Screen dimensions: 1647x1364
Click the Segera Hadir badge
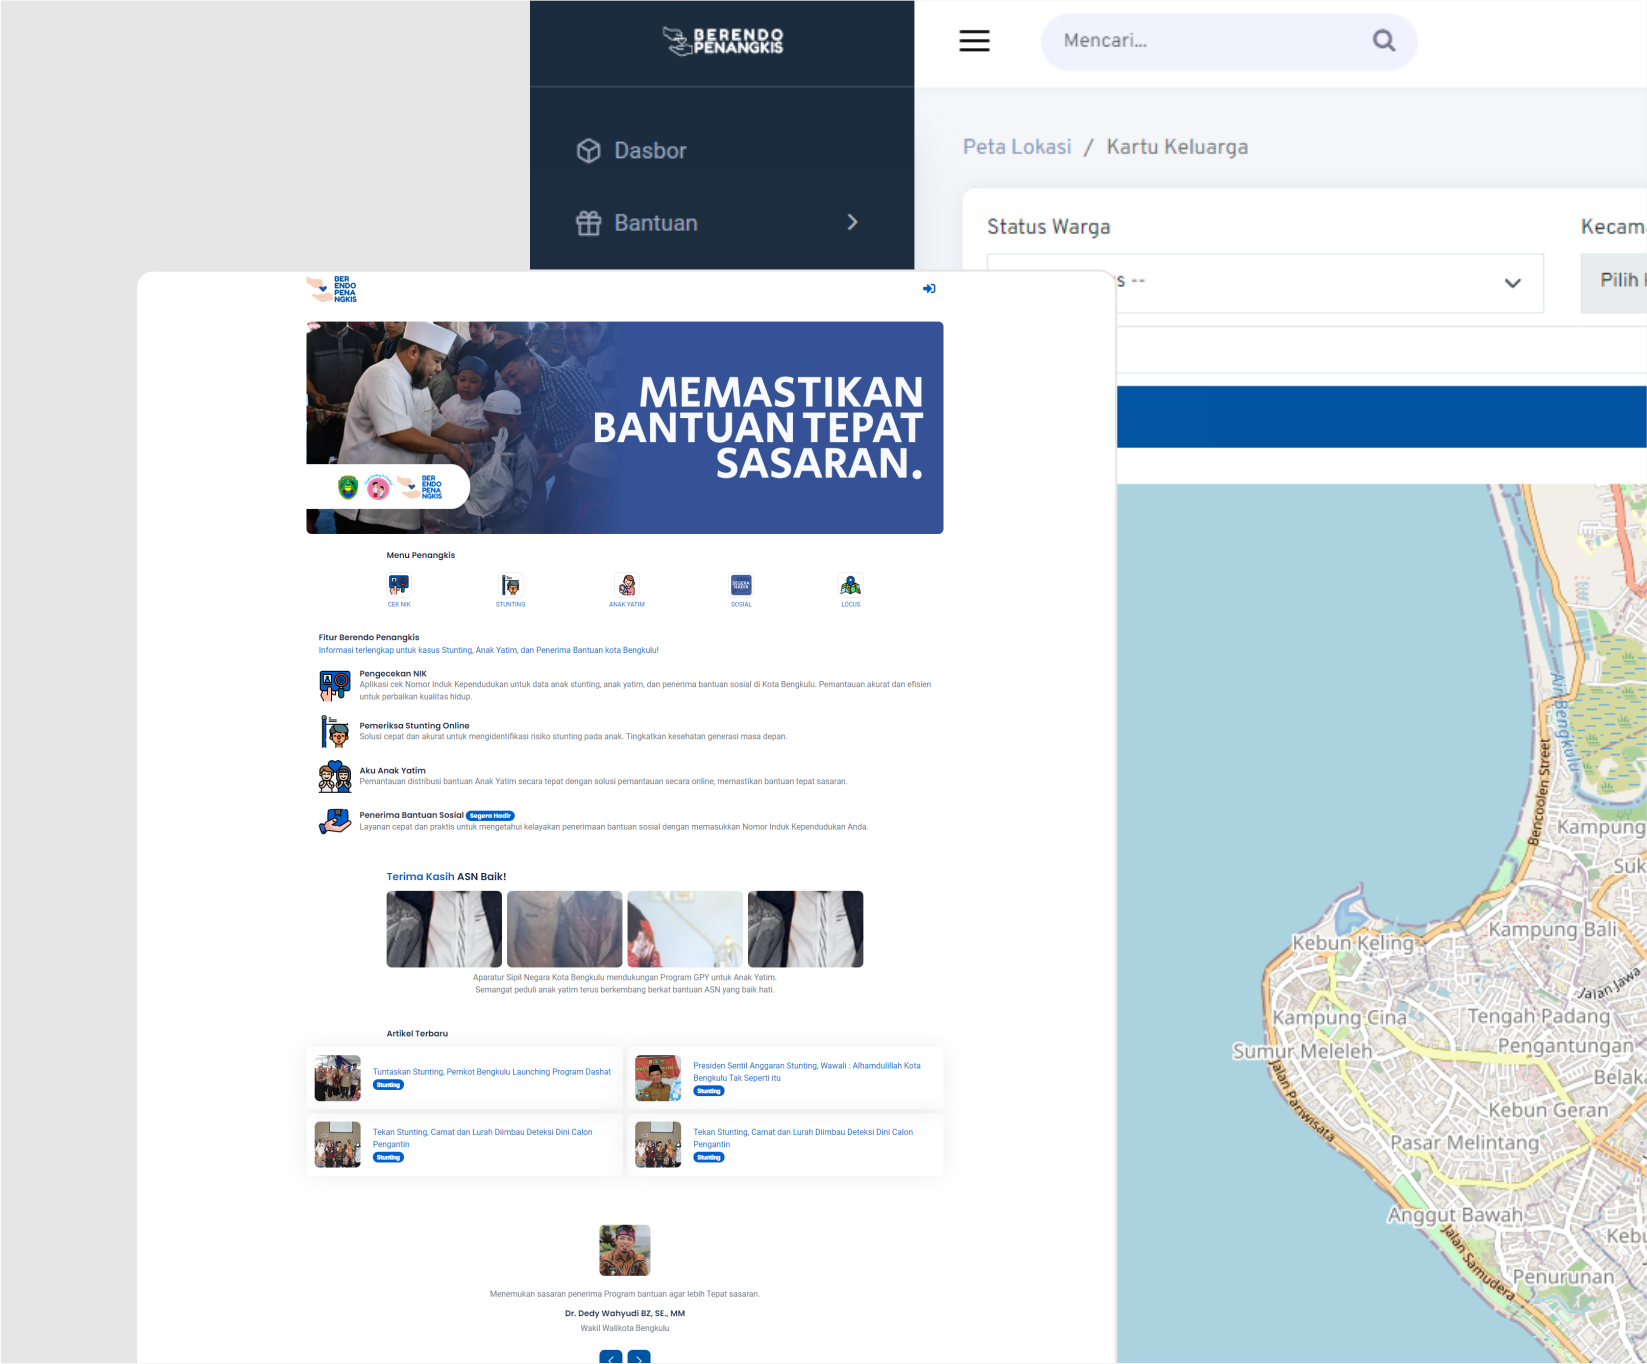[x=490, y=816]
